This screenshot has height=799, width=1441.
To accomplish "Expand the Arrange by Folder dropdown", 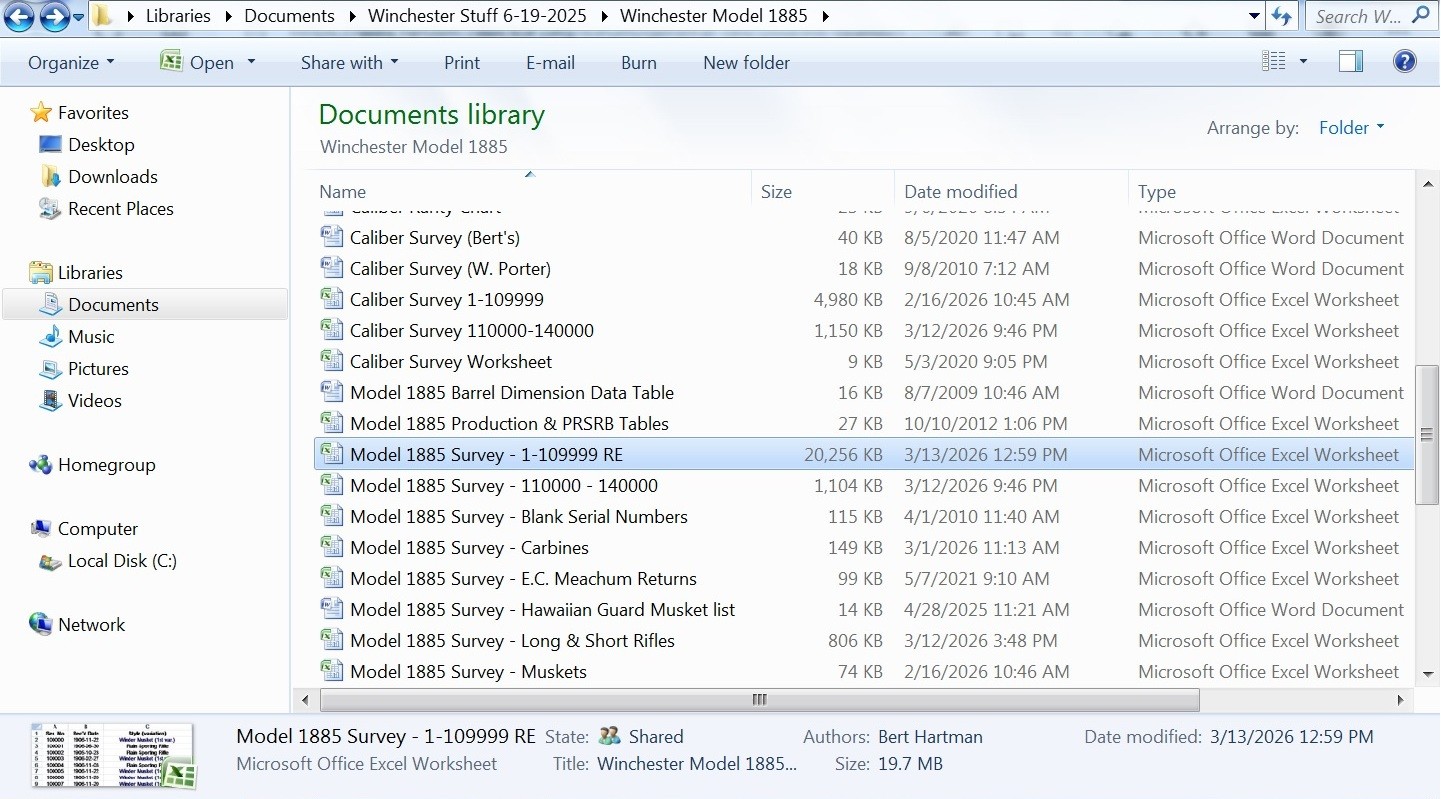I will point(1351,128).
